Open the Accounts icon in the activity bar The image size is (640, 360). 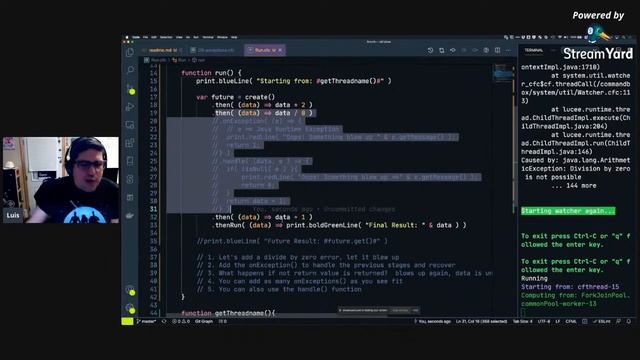[130, 290]
